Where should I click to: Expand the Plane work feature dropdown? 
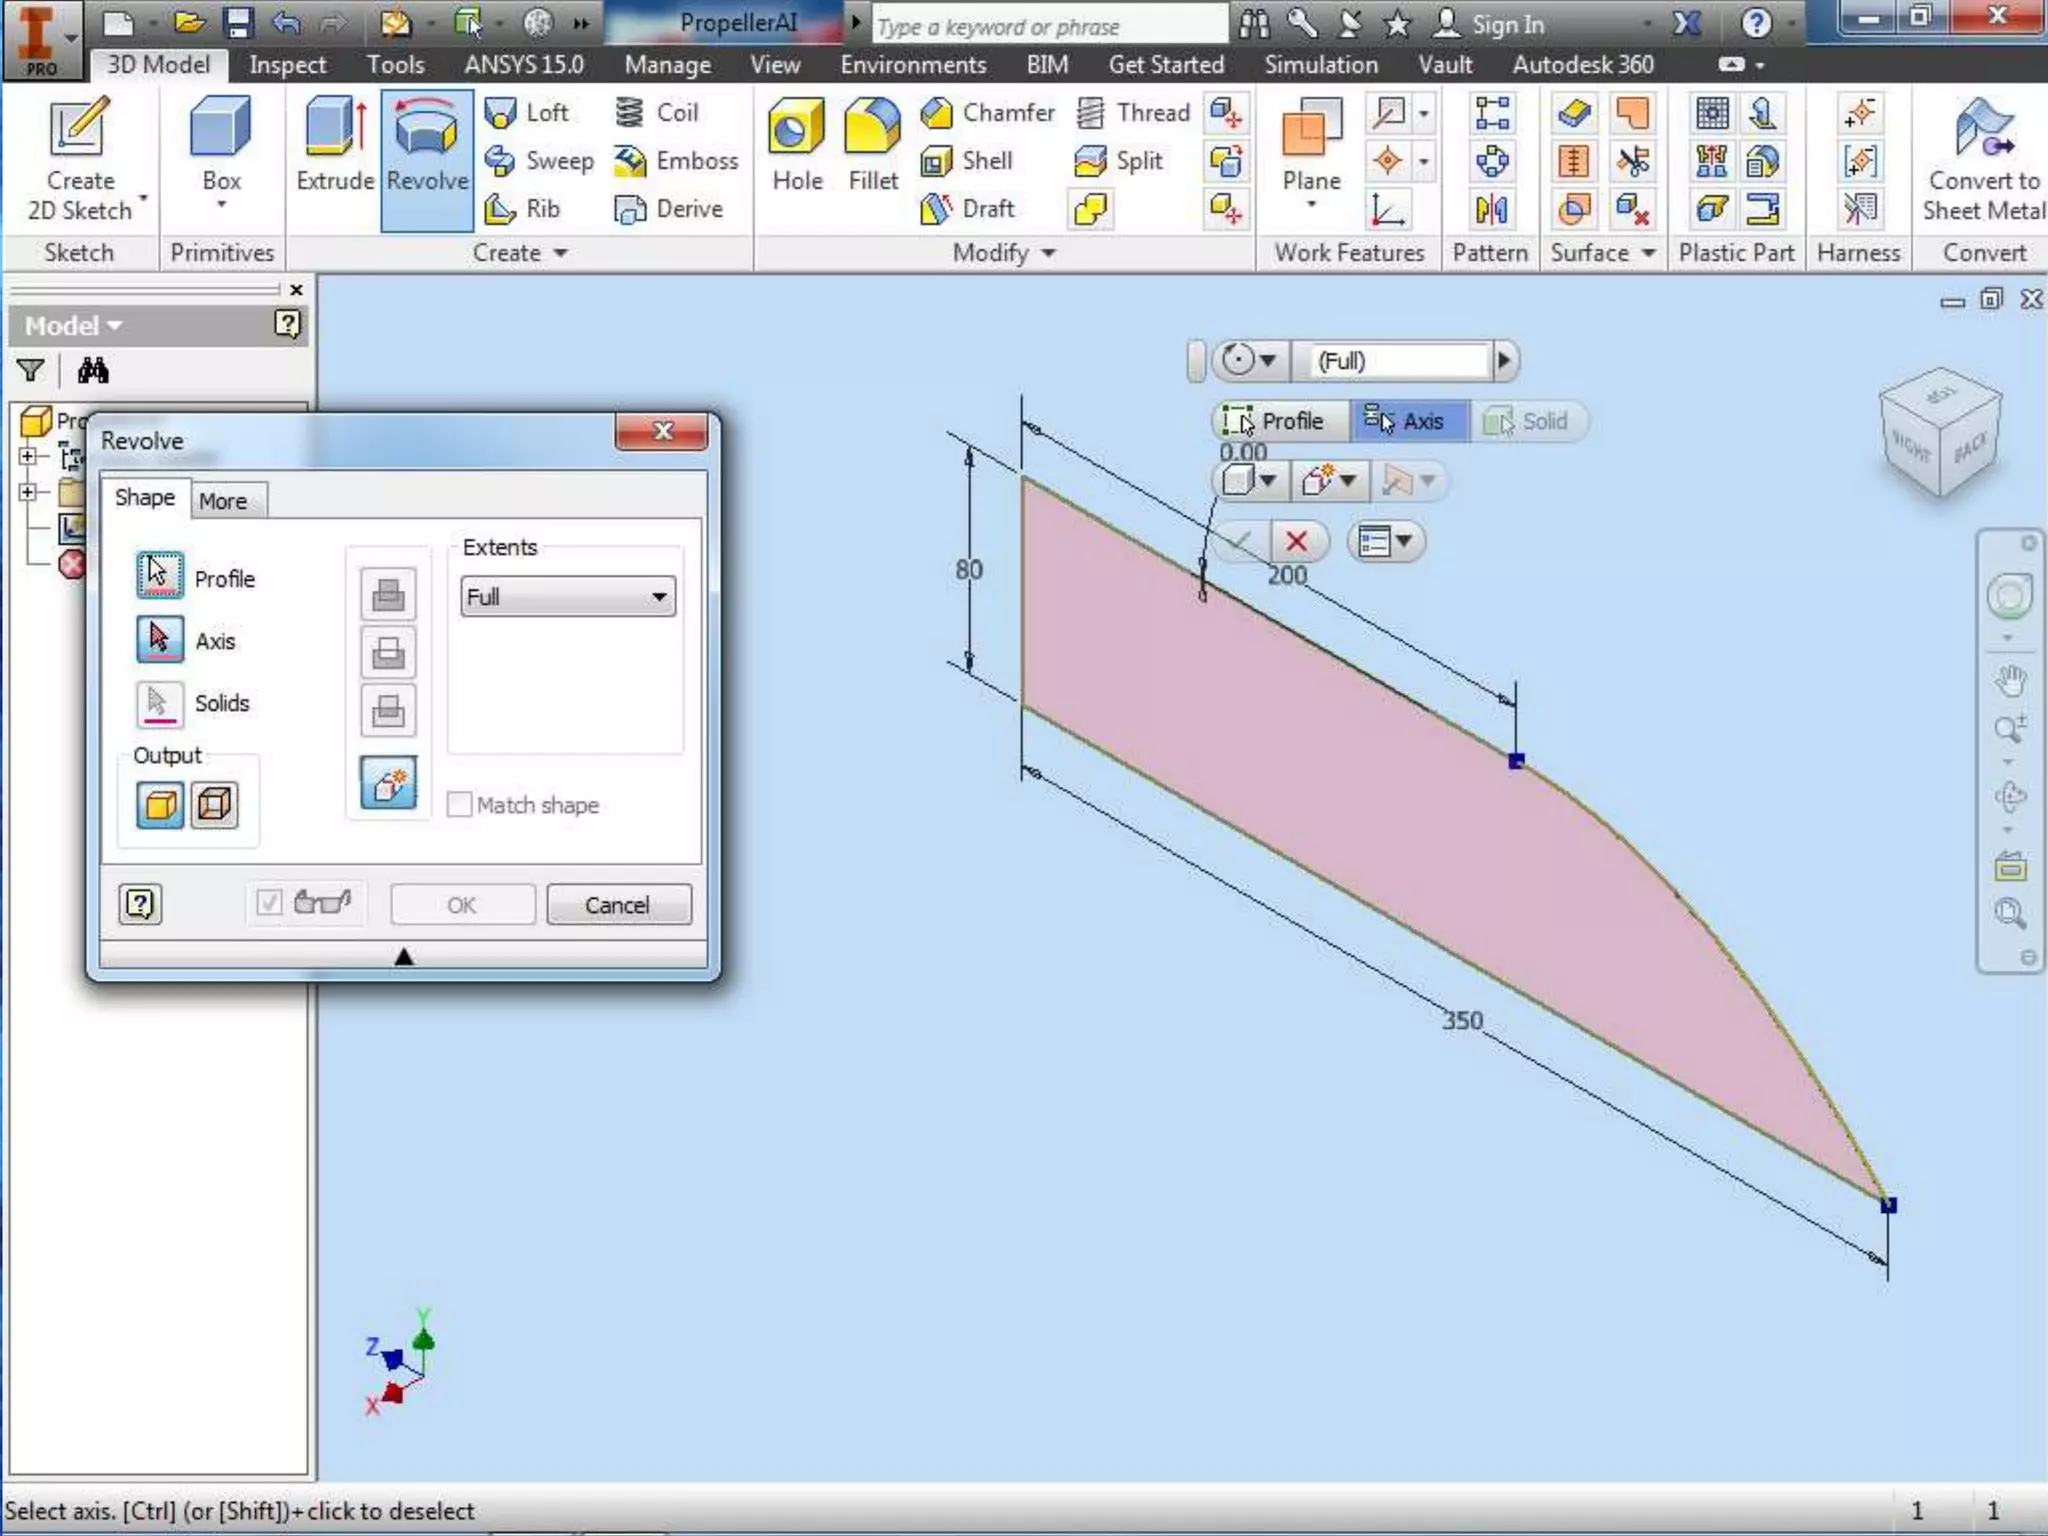(x=1311, y=205)
